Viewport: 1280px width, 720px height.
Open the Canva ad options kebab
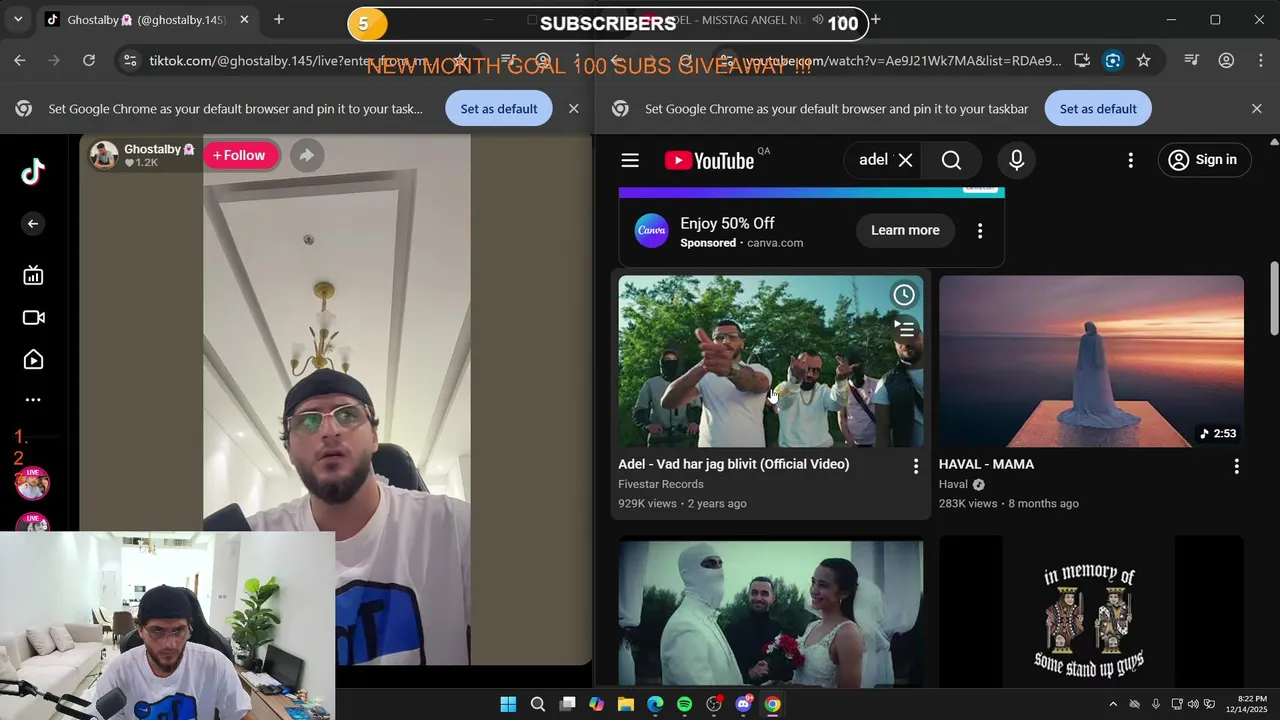point(980,231)
